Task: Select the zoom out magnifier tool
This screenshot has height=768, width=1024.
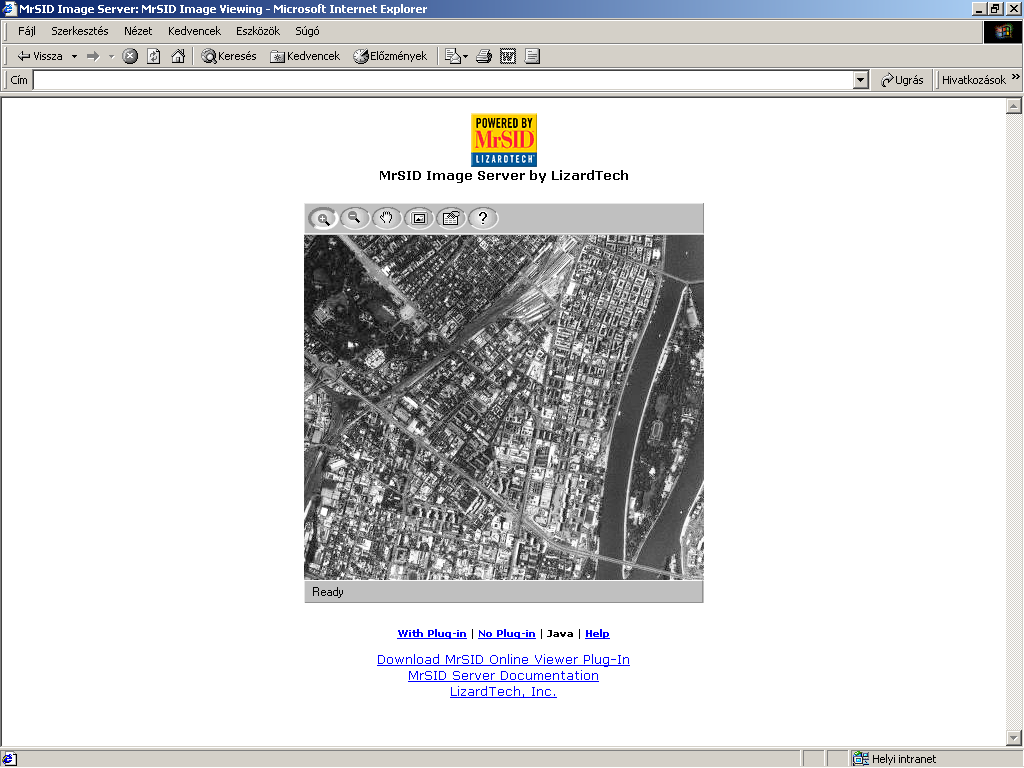Action: pos(355,218)
